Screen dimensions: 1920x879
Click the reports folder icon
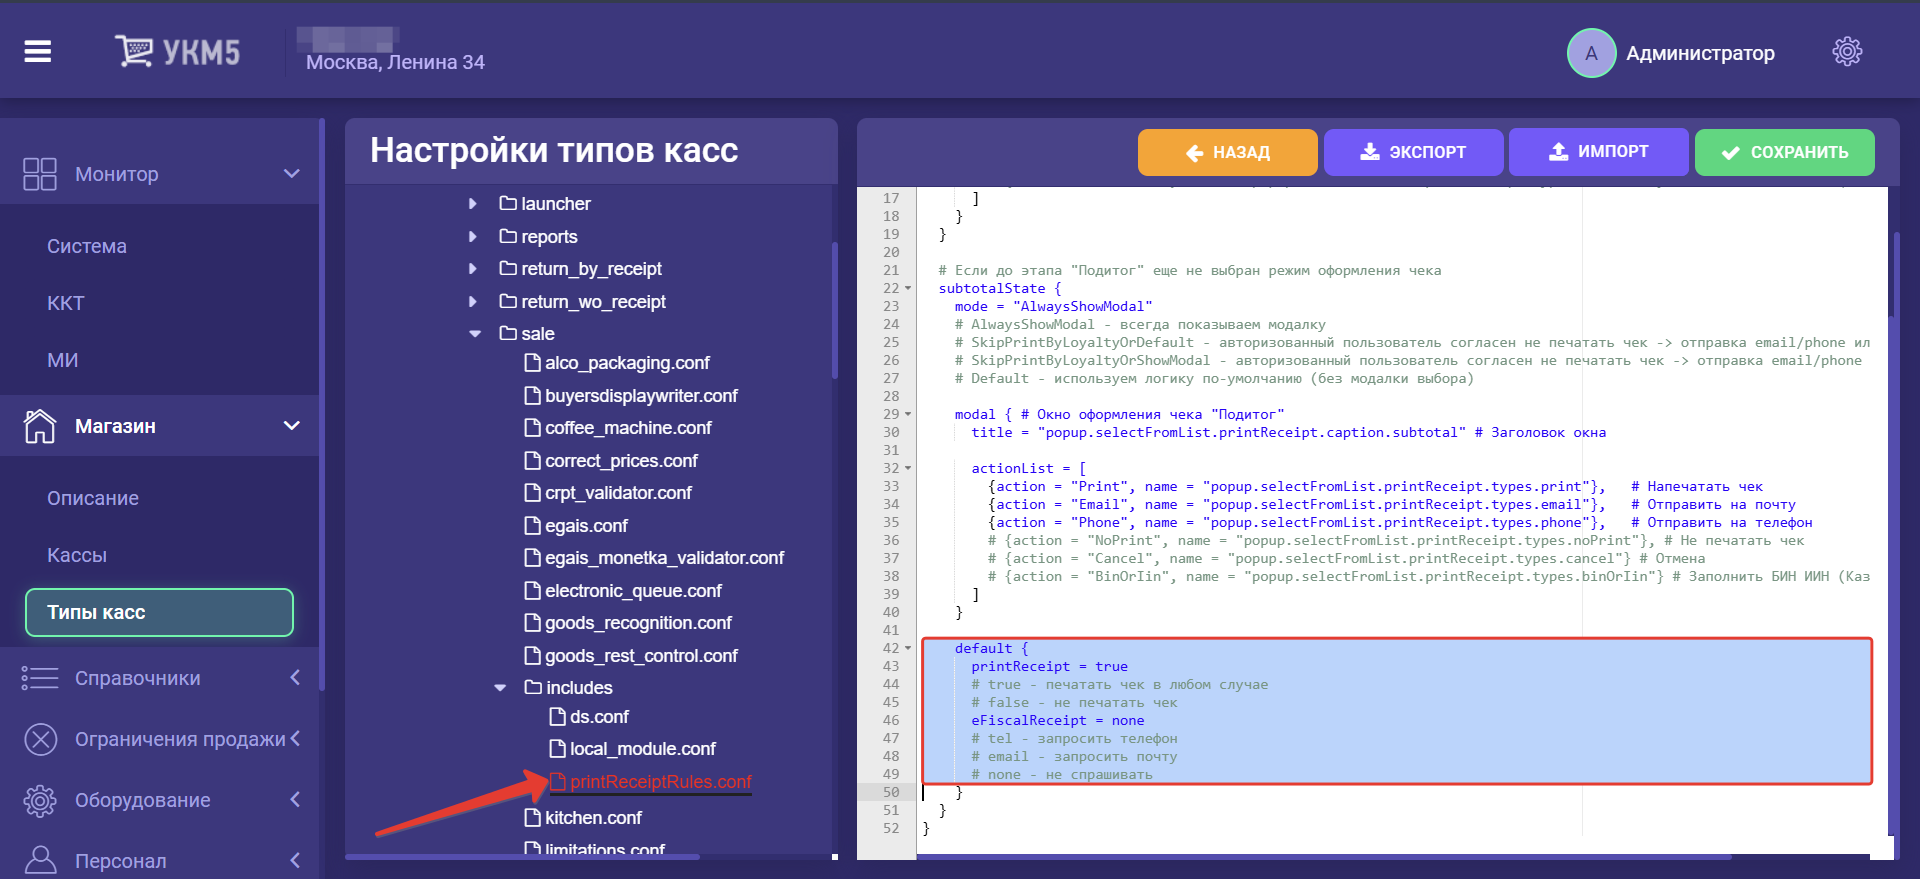[508, 236]
